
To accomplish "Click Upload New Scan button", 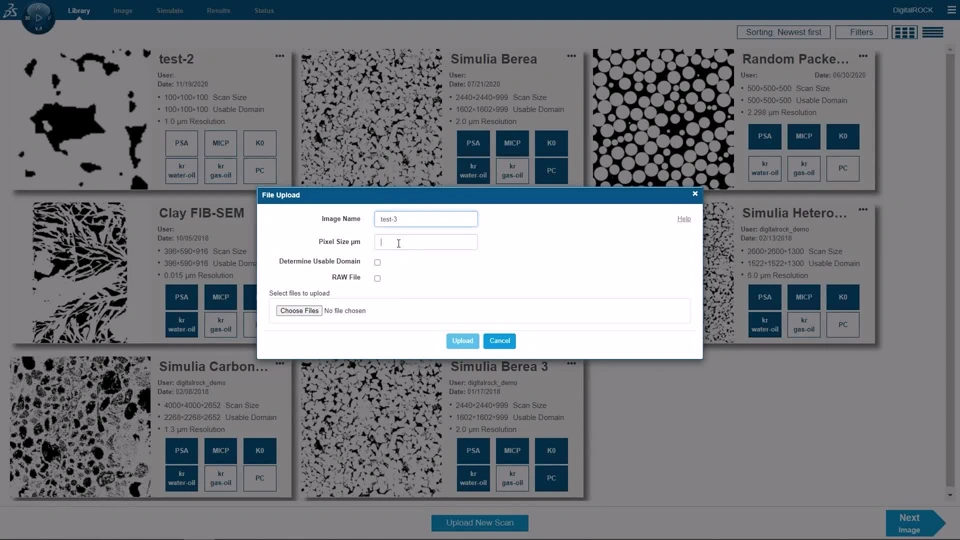I will point(479,523).
